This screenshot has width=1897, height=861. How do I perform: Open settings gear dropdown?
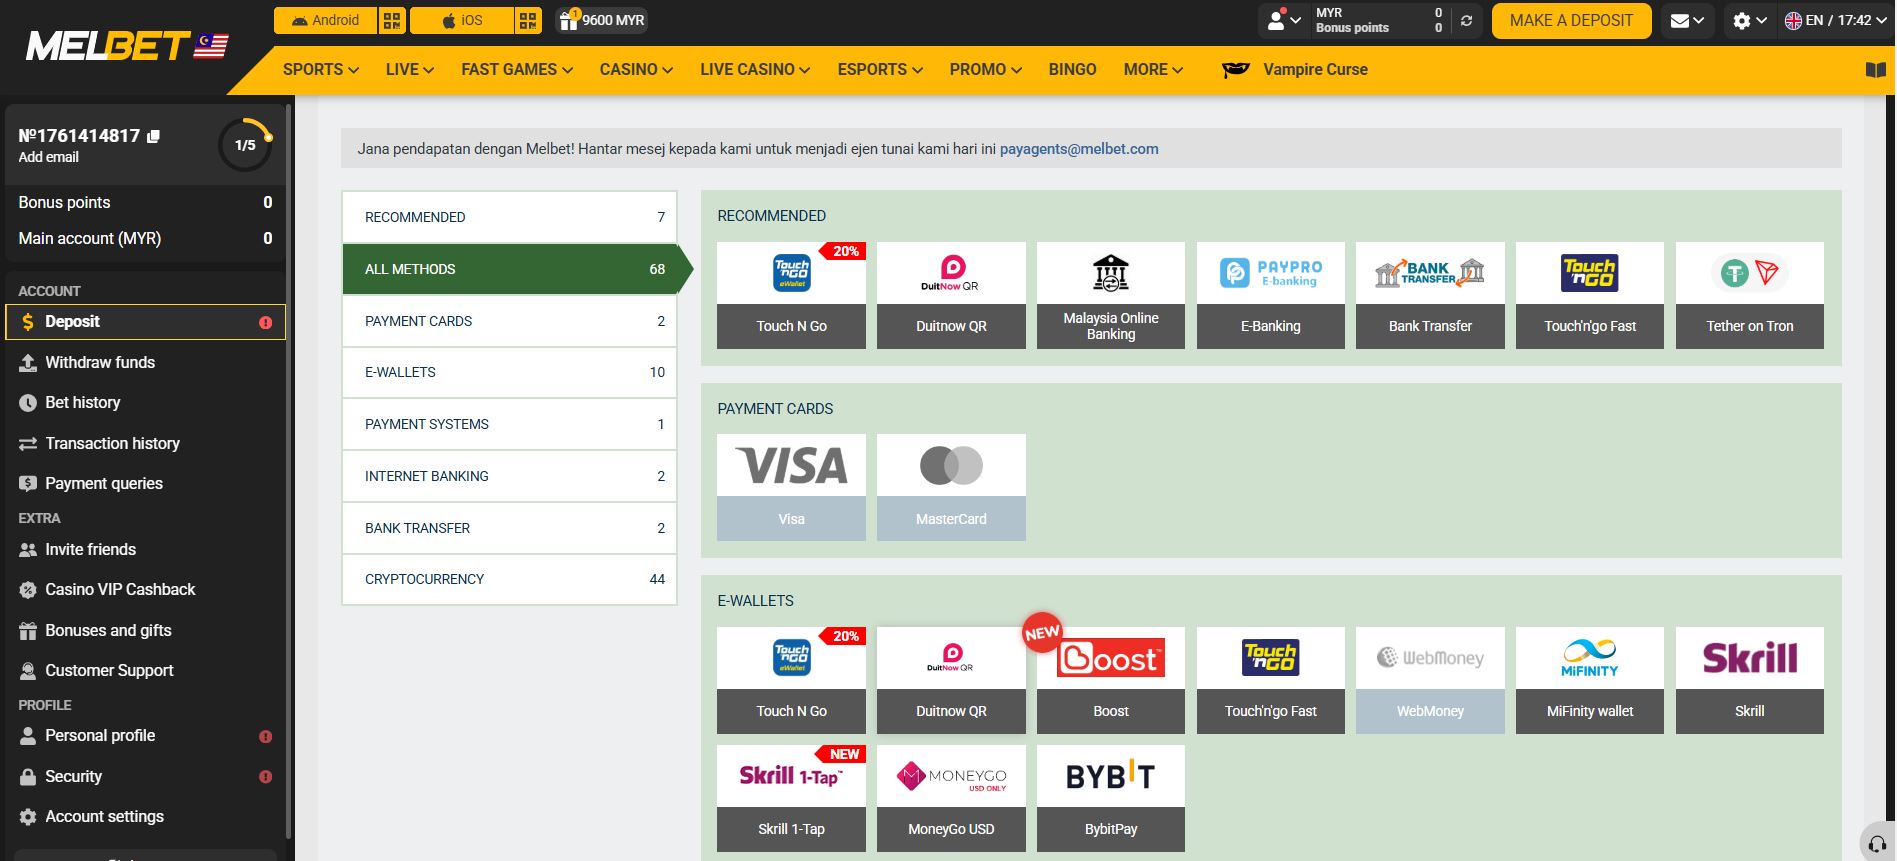(x=1749, y=20)
